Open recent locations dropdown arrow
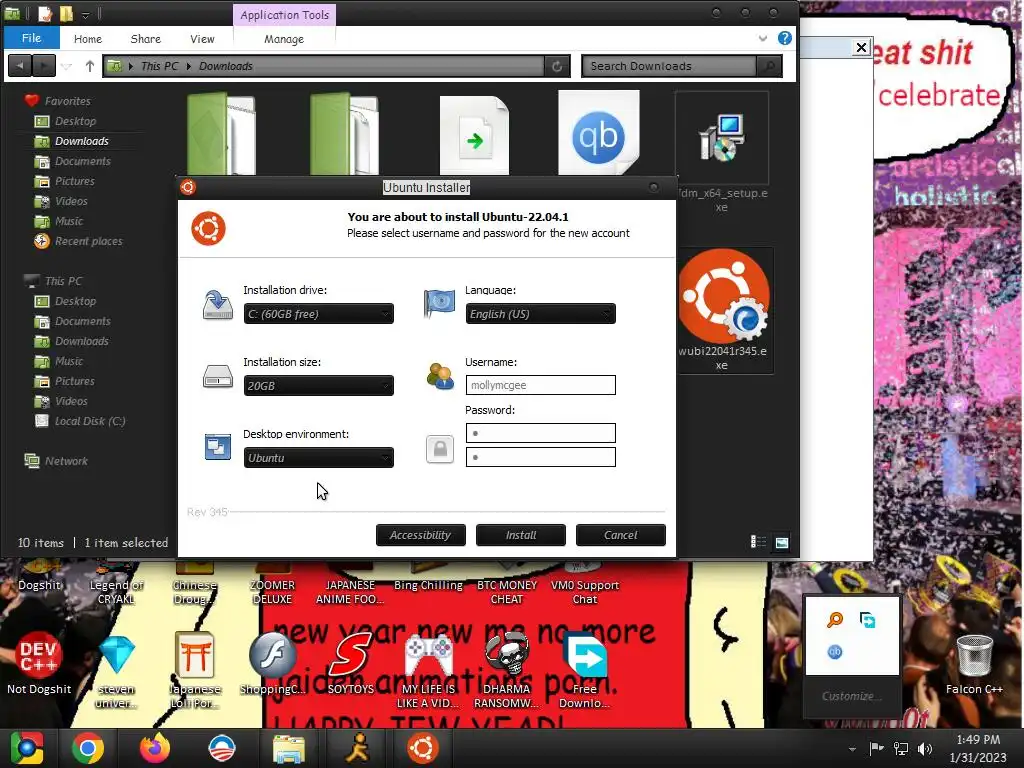This screenshot has width=1024, height=768. coord(67,66)
